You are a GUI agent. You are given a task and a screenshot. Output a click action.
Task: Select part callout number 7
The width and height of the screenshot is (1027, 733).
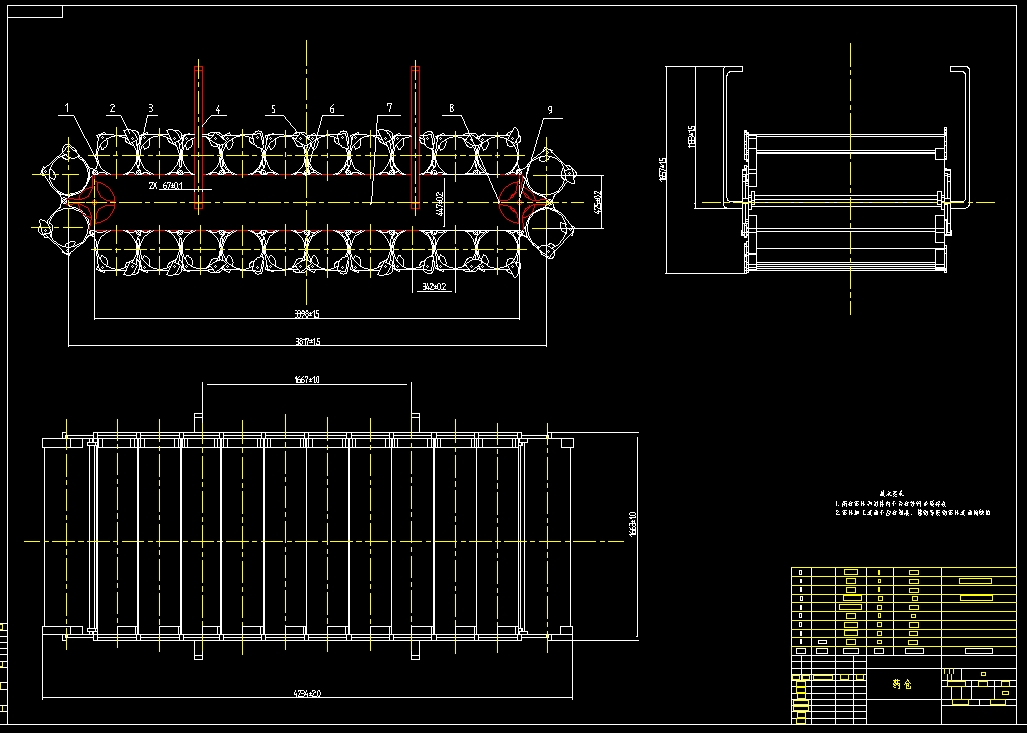(390, 107)
